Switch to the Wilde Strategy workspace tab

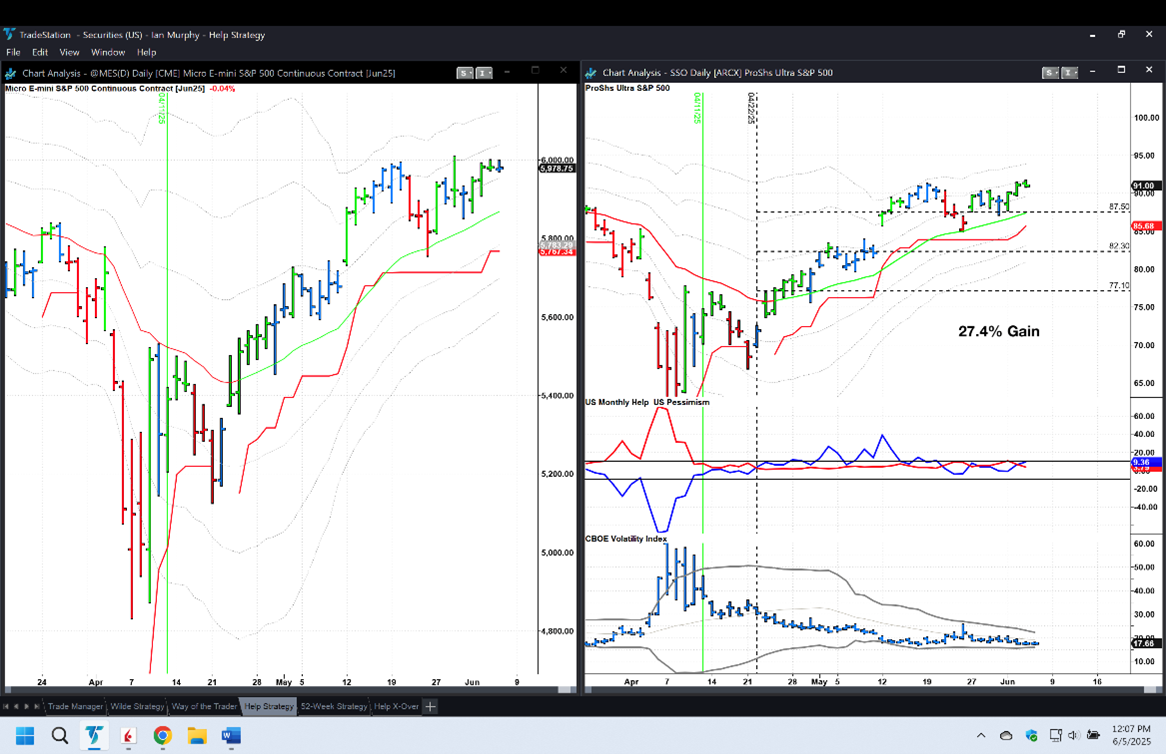(137, 706)
